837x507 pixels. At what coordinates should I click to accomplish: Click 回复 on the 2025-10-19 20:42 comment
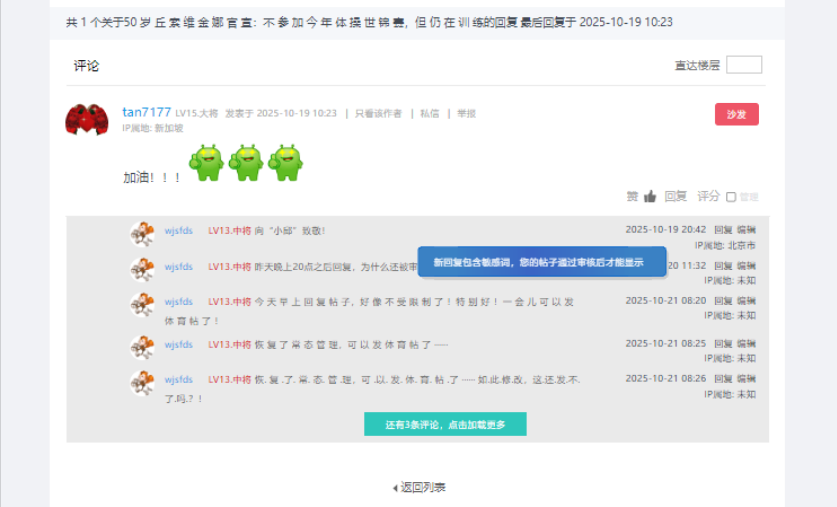click(723, 229)
